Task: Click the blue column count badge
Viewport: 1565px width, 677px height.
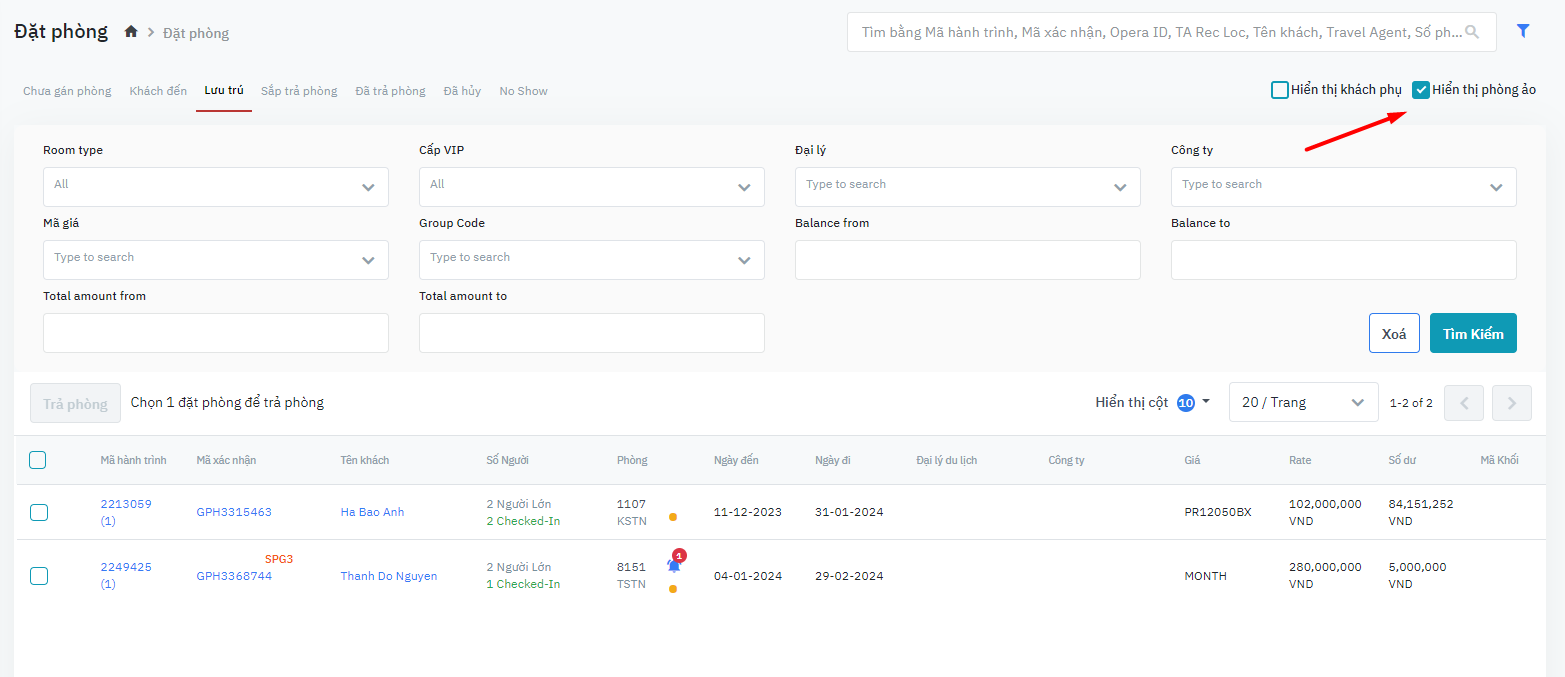Action: click(x=1186, y=403)
